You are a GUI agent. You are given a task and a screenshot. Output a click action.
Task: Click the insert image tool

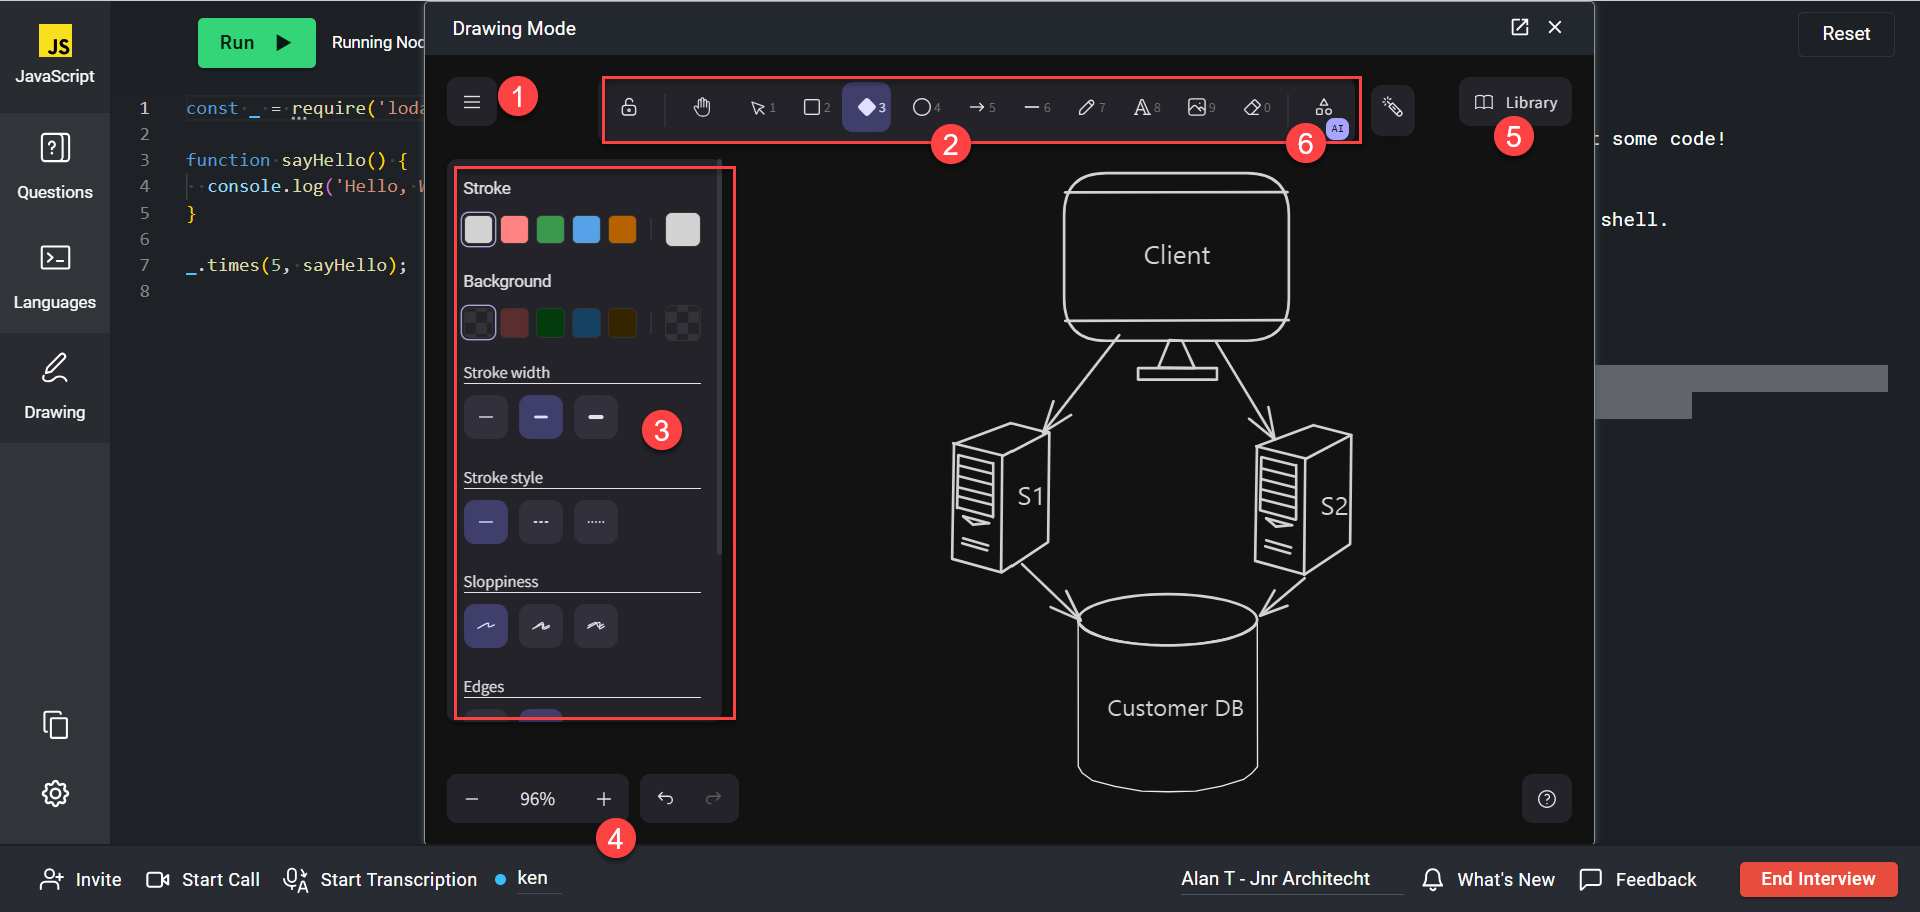pos(1197,107)
